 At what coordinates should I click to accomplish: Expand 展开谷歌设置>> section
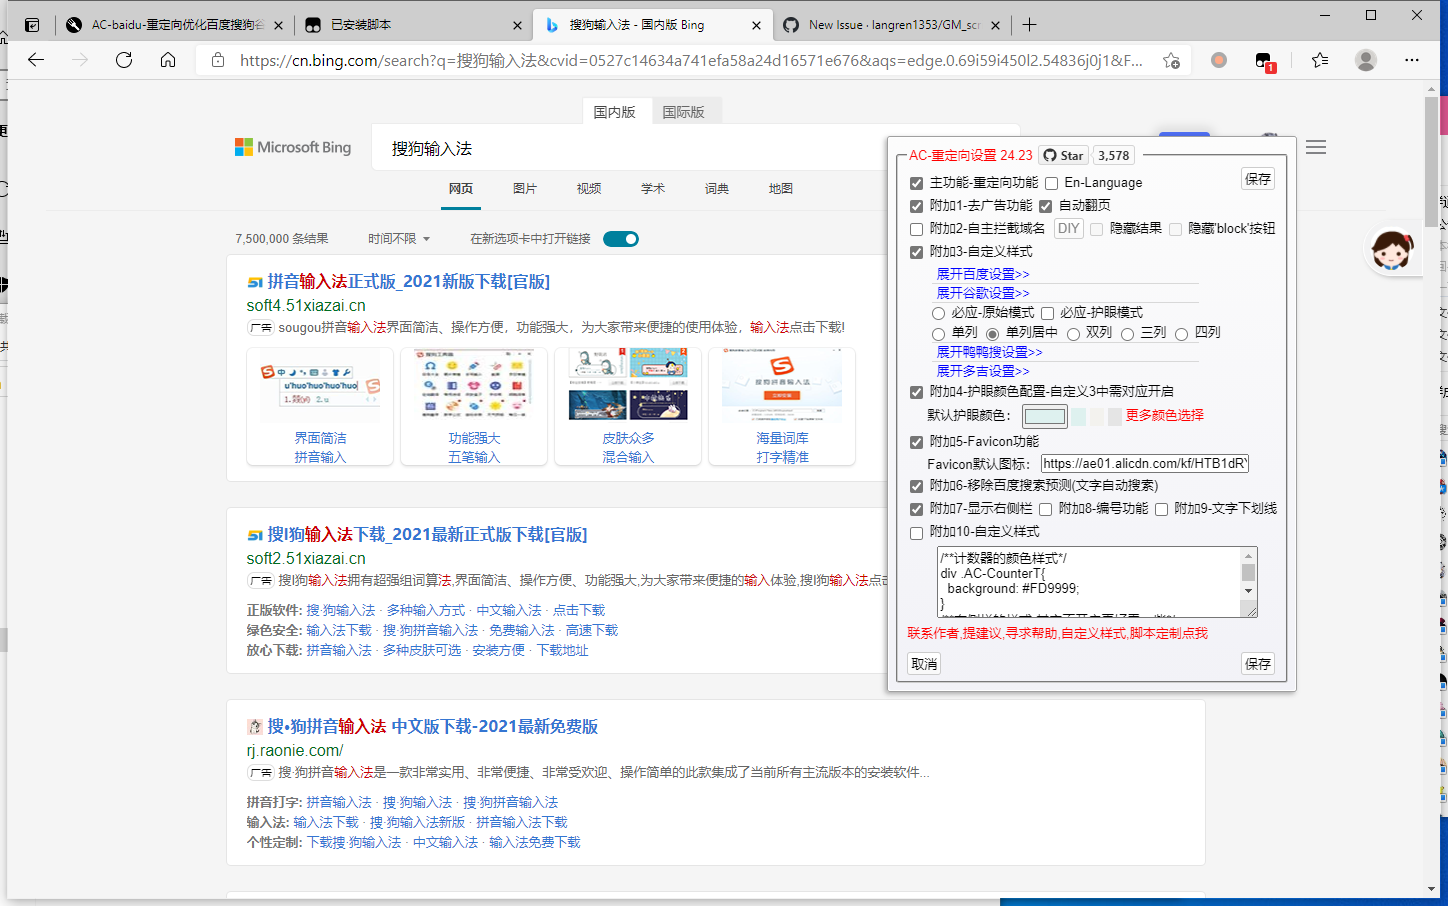click(982, 293)
